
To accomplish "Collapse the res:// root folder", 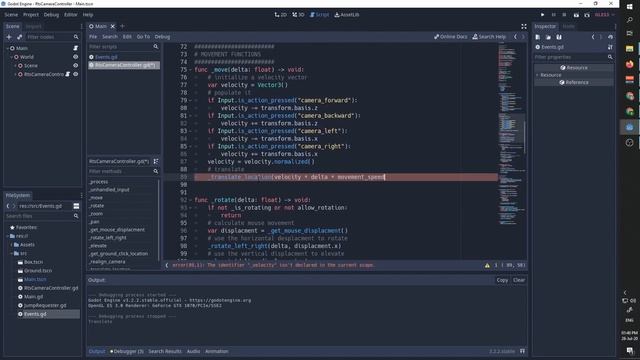I will click(8, 236).
